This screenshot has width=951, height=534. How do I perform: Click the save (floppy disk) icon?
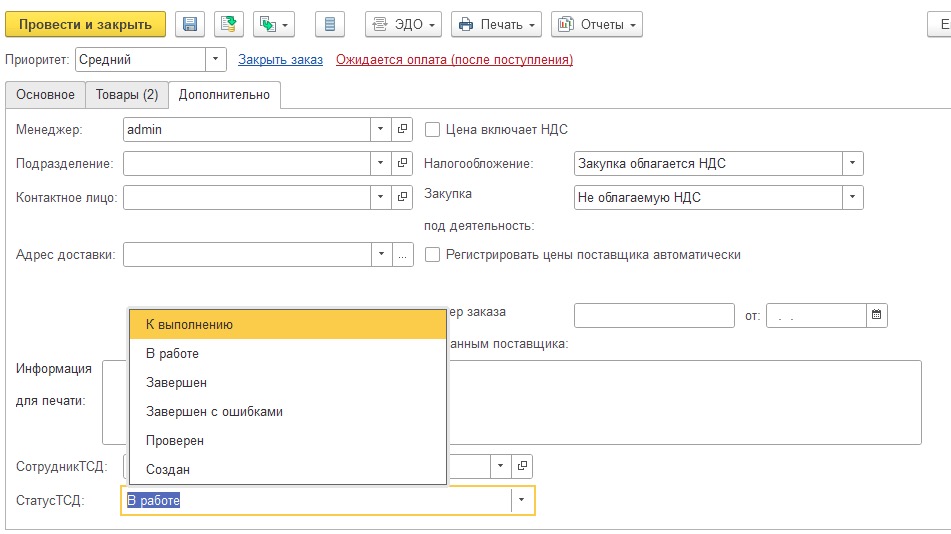(190, 24)
